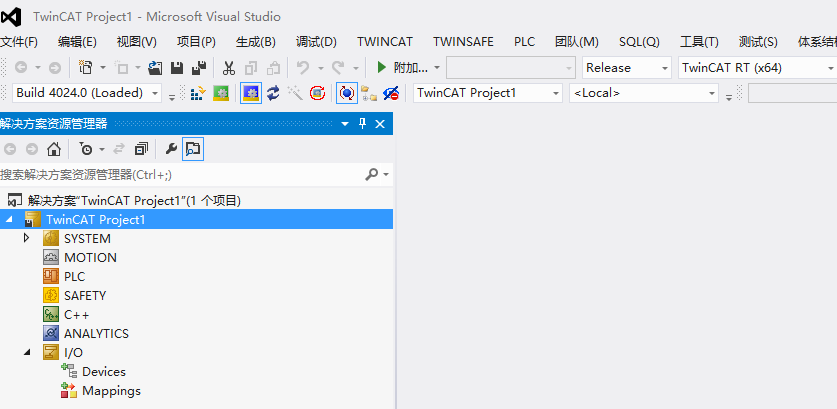Click the Visual Studio logo icon
The image size is (837, 409).
click(x=11, y=17)
